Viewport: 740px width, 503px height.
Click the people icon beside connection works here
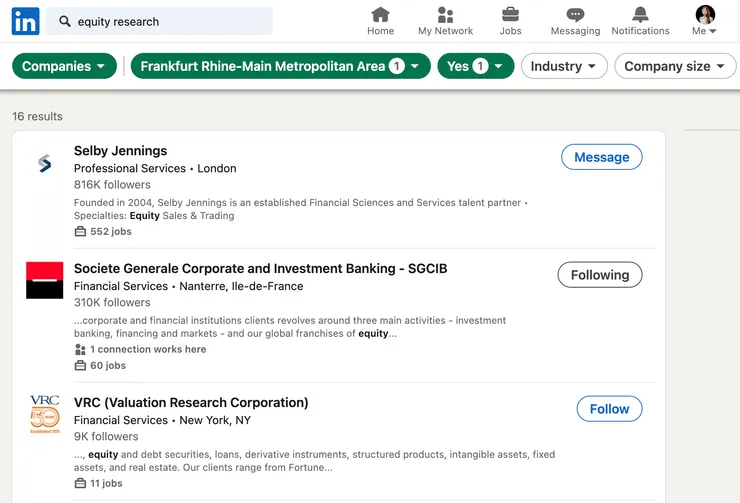tap(80, 350)
